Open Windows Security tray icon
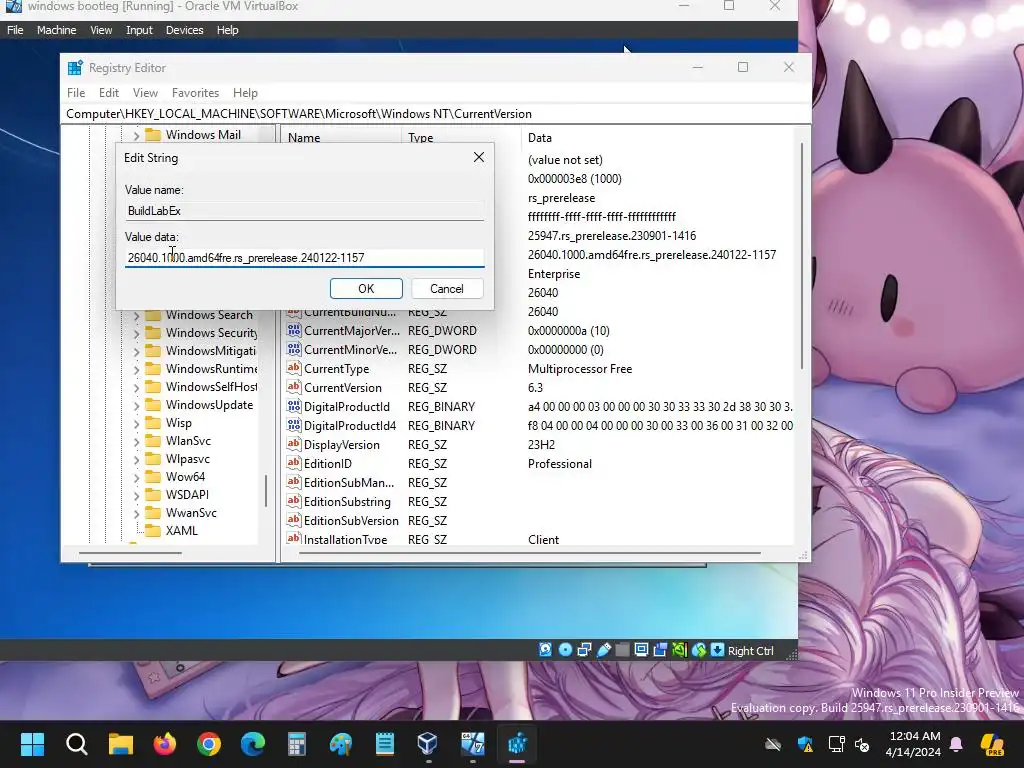 click(x=805, y=744)
